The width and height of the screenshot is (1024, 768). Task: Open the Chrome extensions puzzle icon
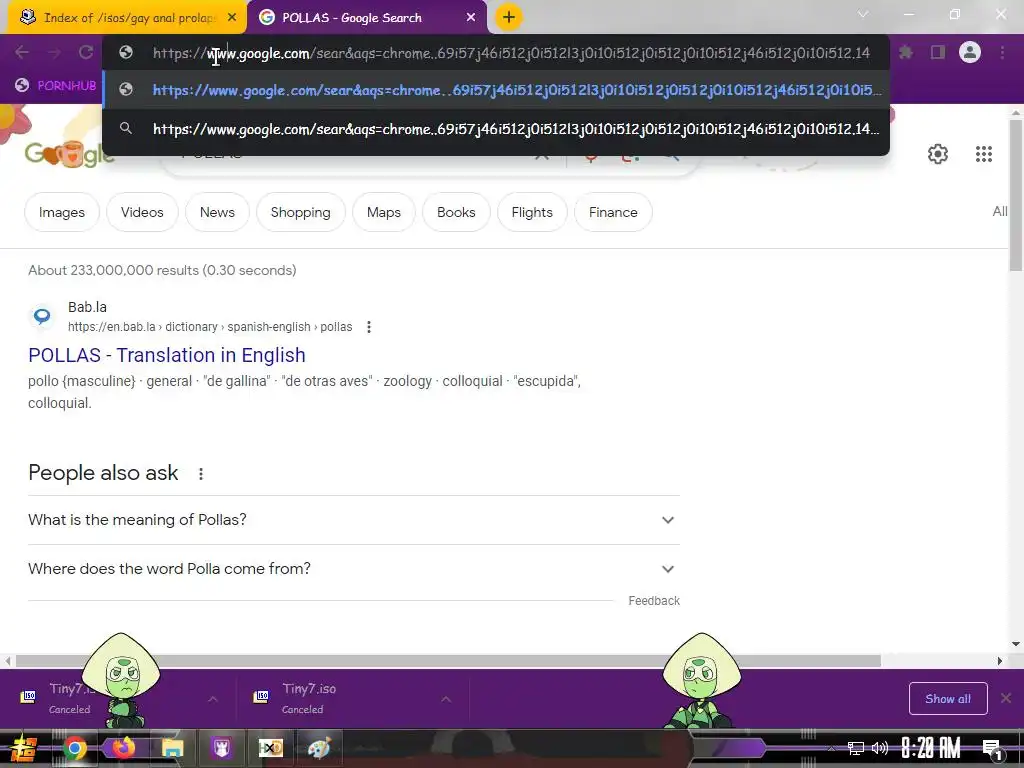click(x=906, y=52)
